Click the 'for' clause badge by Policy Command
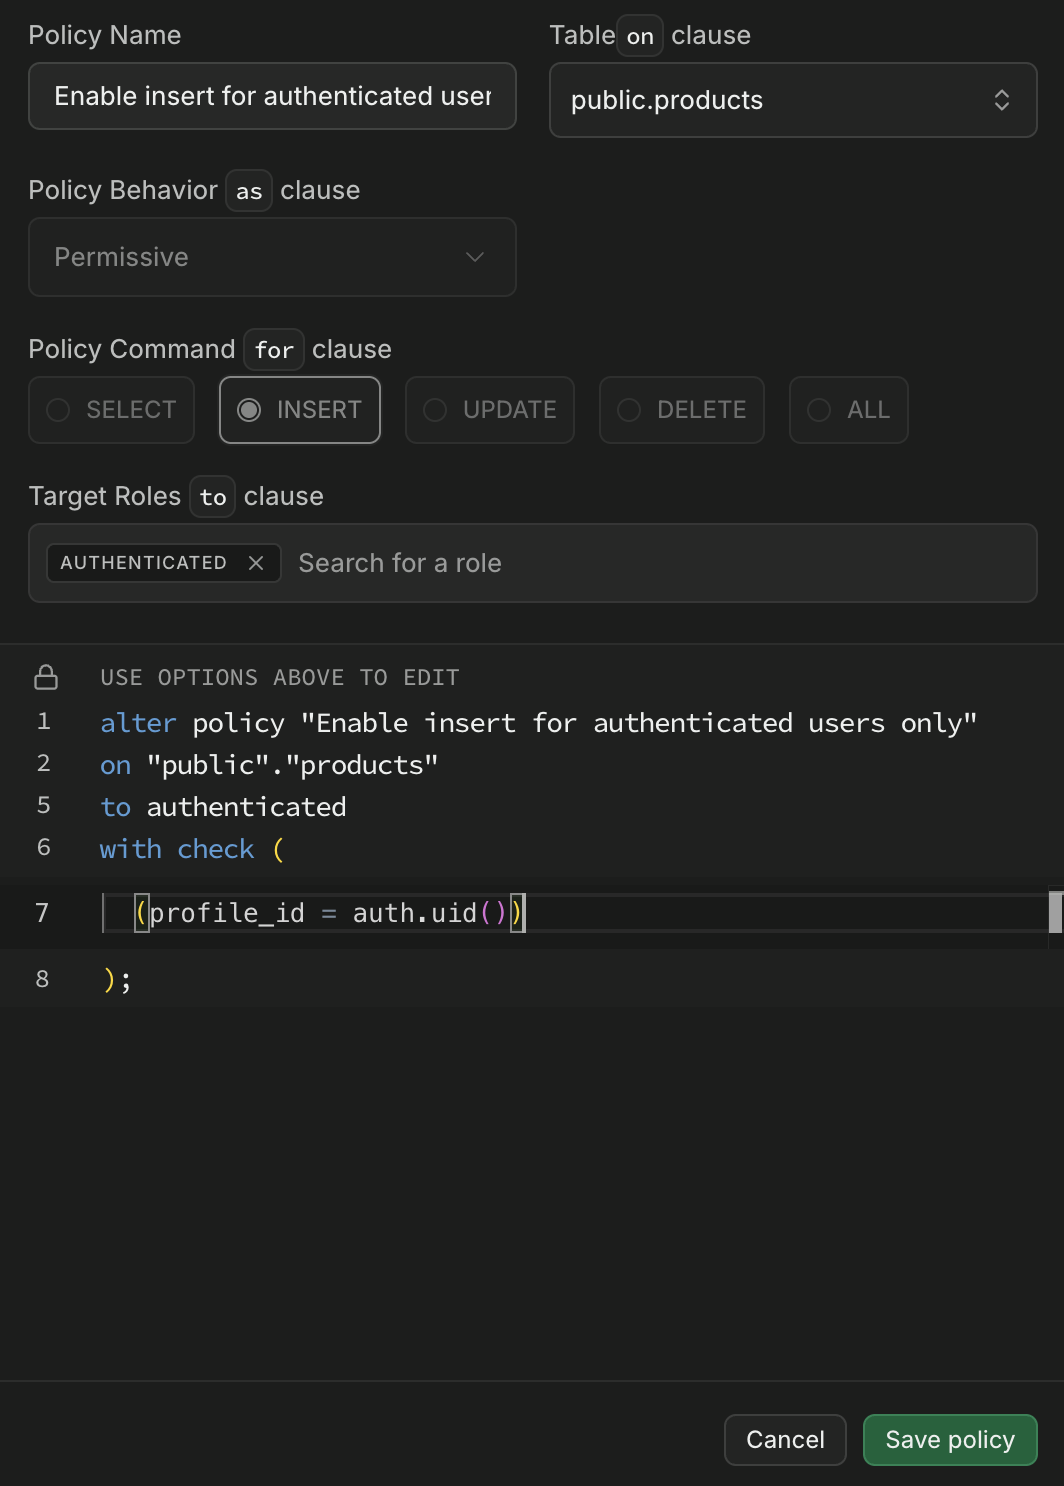 click(274, 350)
